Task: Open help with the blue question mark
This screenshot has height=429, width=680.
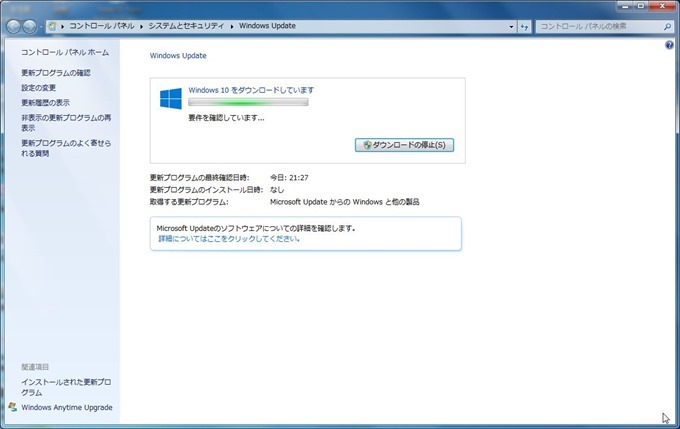Action: (669, 45)
